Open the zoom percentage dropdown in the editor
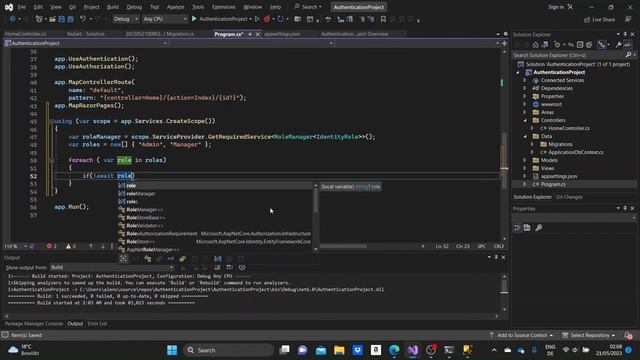The height and width of the screenshot is (360, 640). pyautogui.click(x=25, y=246)
